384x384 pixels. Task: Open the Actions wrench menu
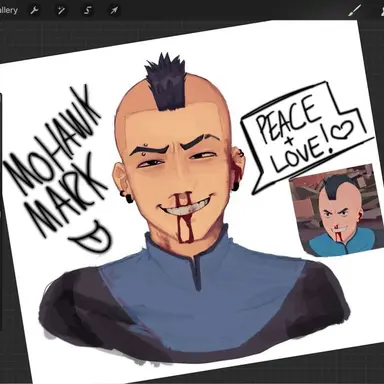34,11
